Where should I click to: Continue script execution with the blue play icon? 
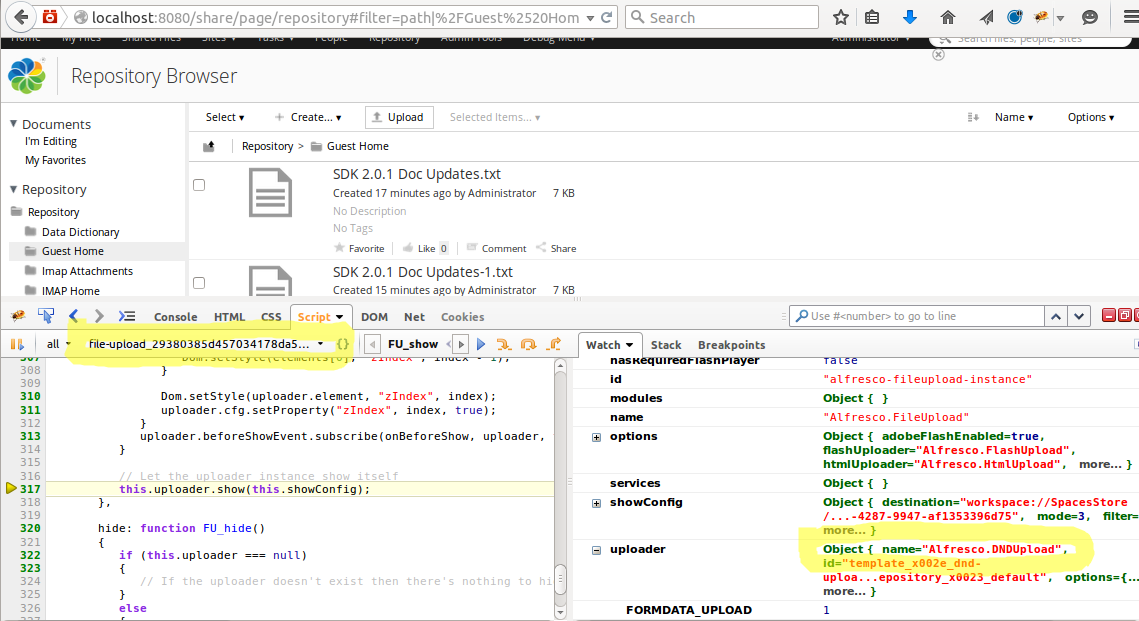coord(480,344)
